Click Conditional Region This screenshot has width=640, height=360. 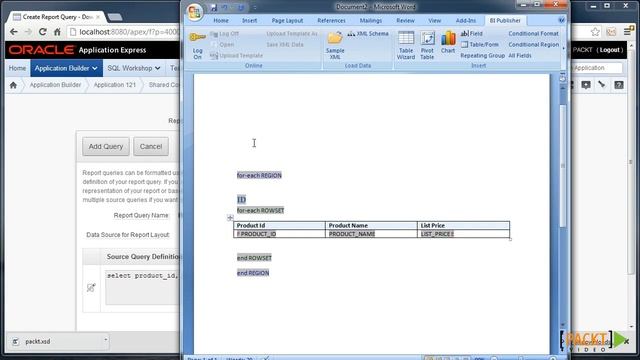click(x=533, y=44)
